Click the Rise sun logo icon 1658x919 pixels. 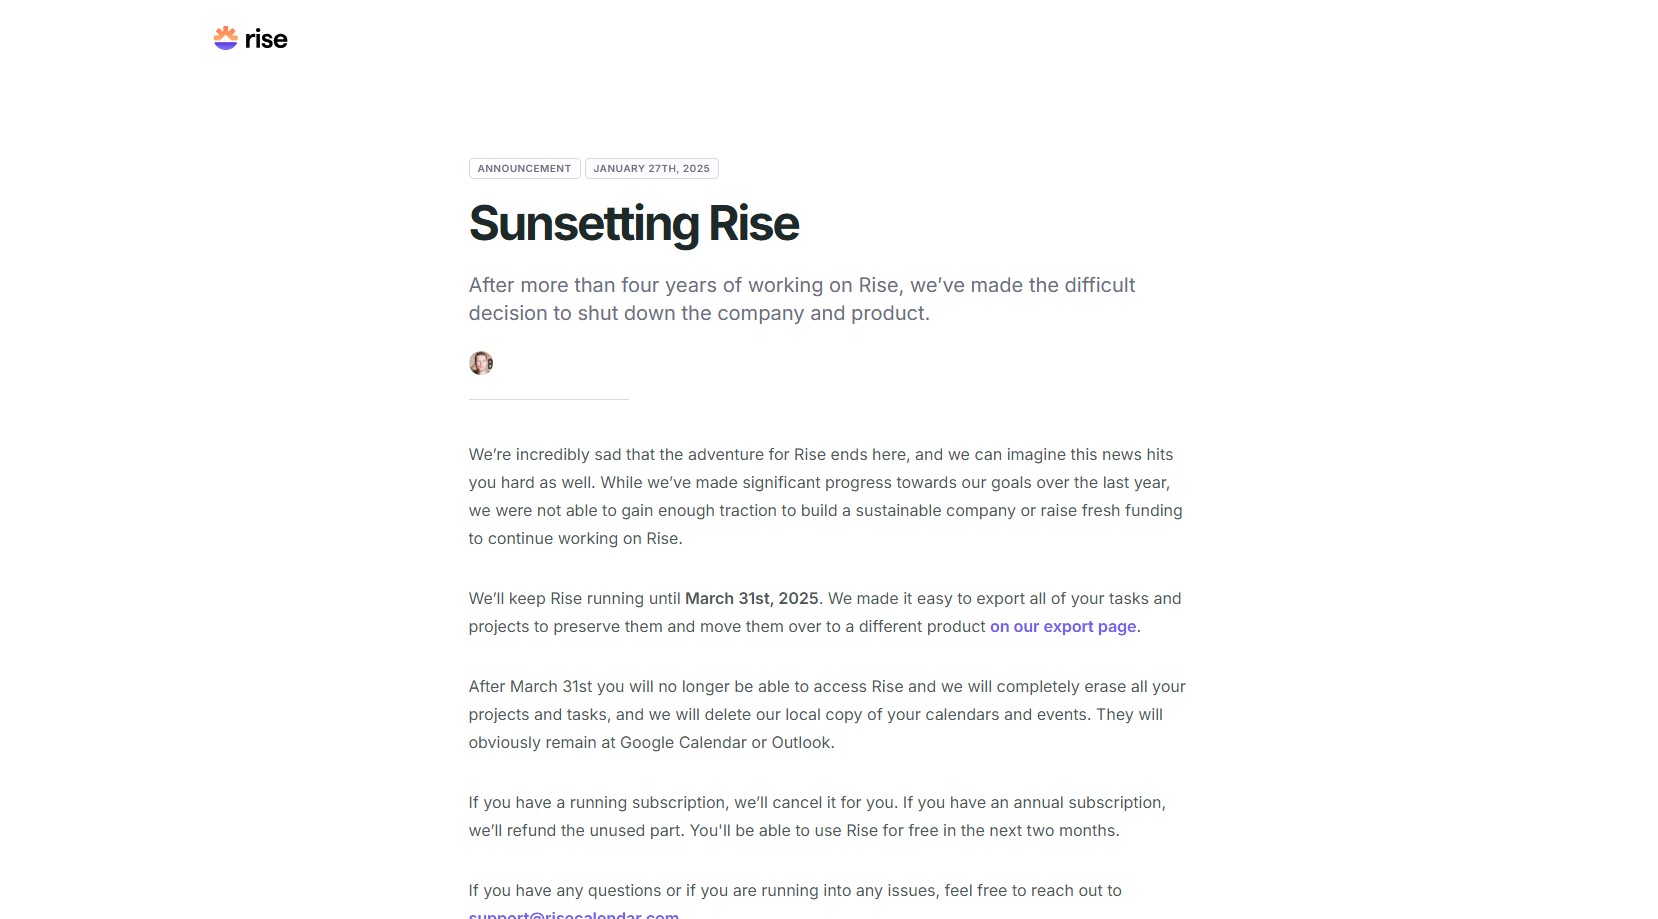(x=225, y=38)
